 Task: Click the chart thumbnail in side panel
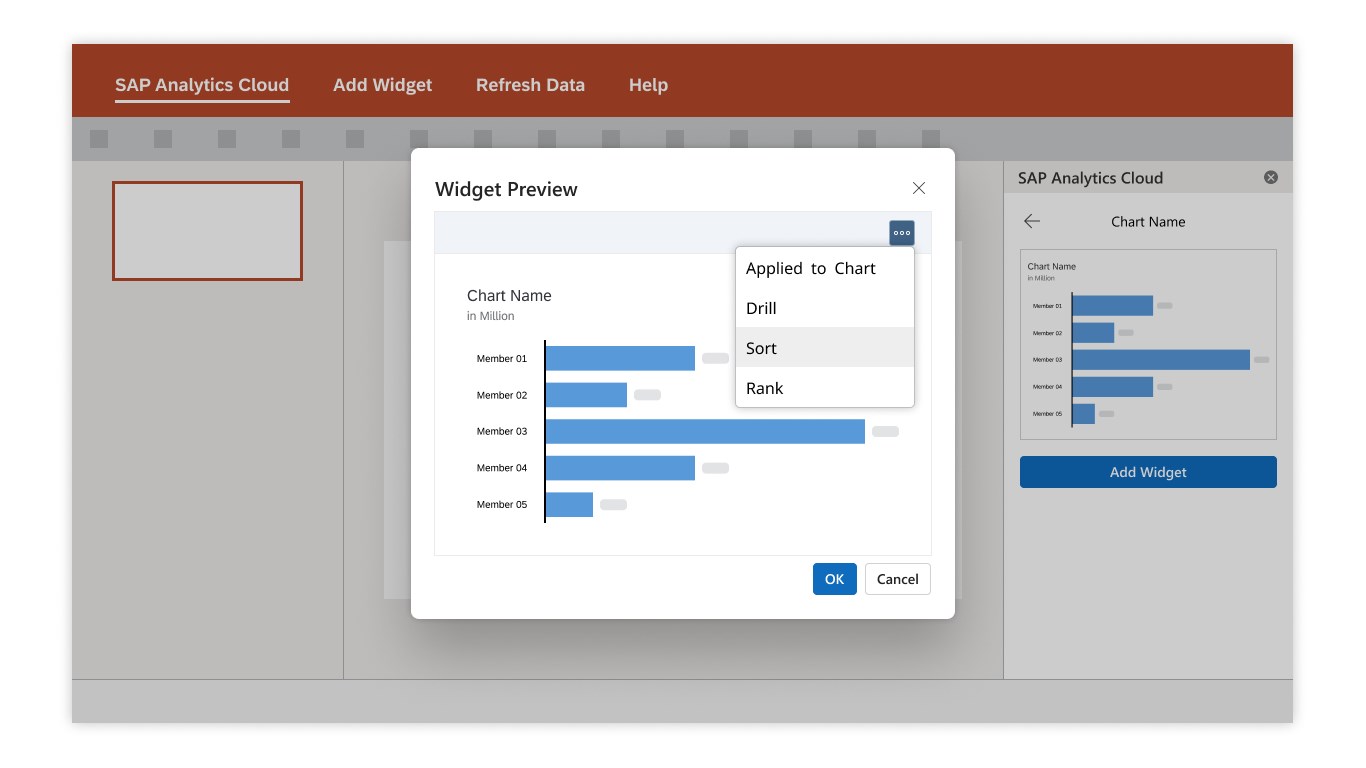pos(1148,344)
